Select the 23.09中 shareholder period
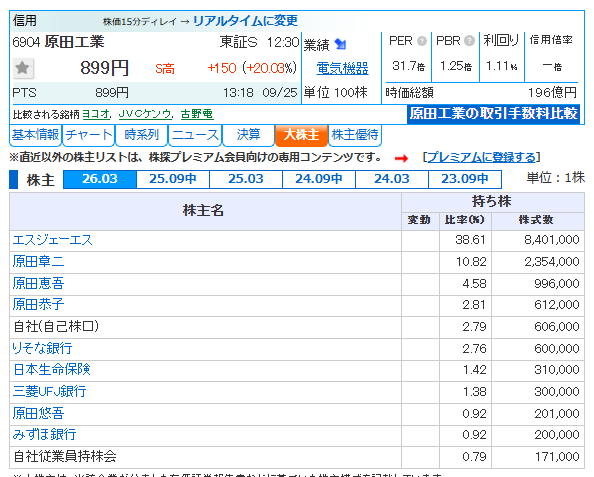This screenshot has height=477, width=594. tap(465, 179)
